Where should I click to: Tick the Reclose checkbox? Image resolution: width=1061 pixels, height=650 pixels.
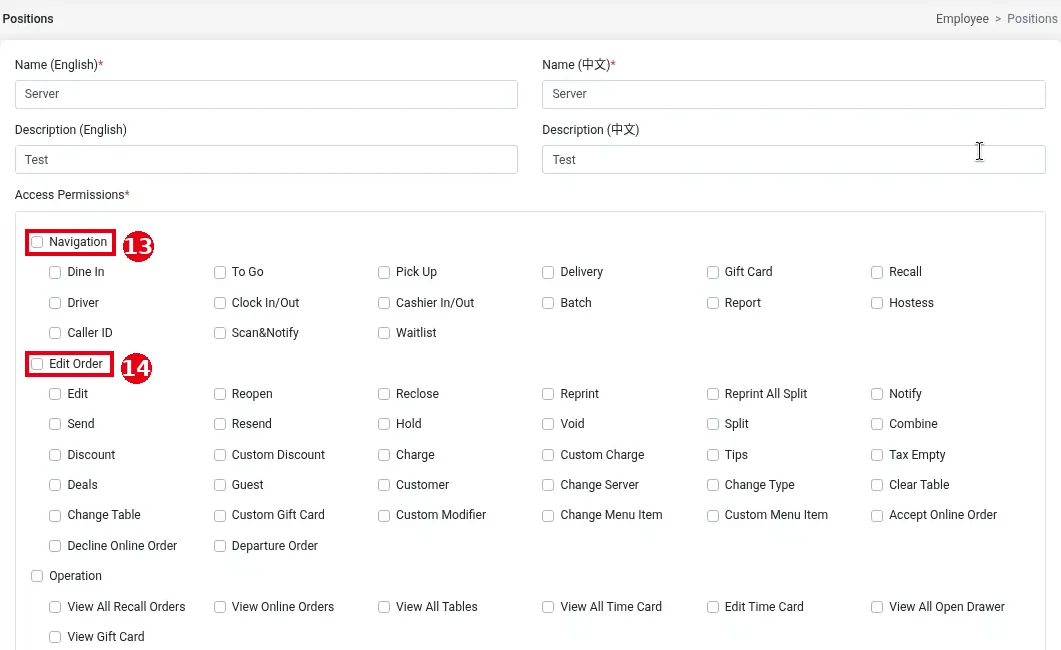(x=384, y=394)
